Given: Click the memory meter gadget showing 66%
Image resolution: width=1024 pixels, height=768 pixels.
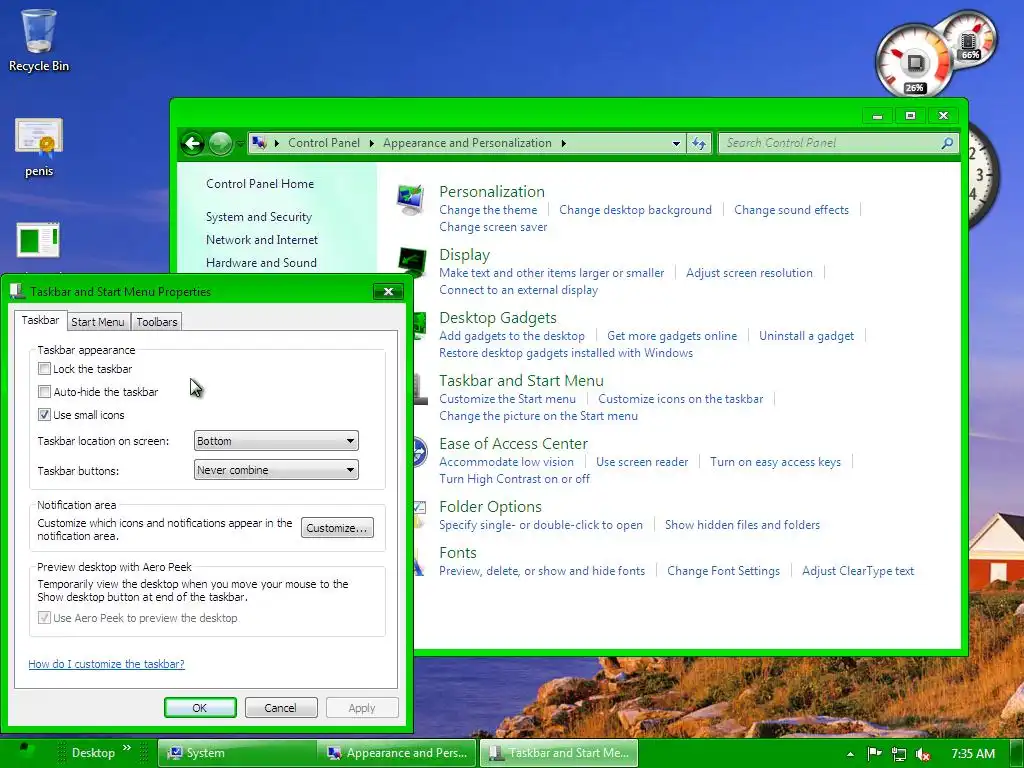Looking at the screenshot, I should coord(970,40).
